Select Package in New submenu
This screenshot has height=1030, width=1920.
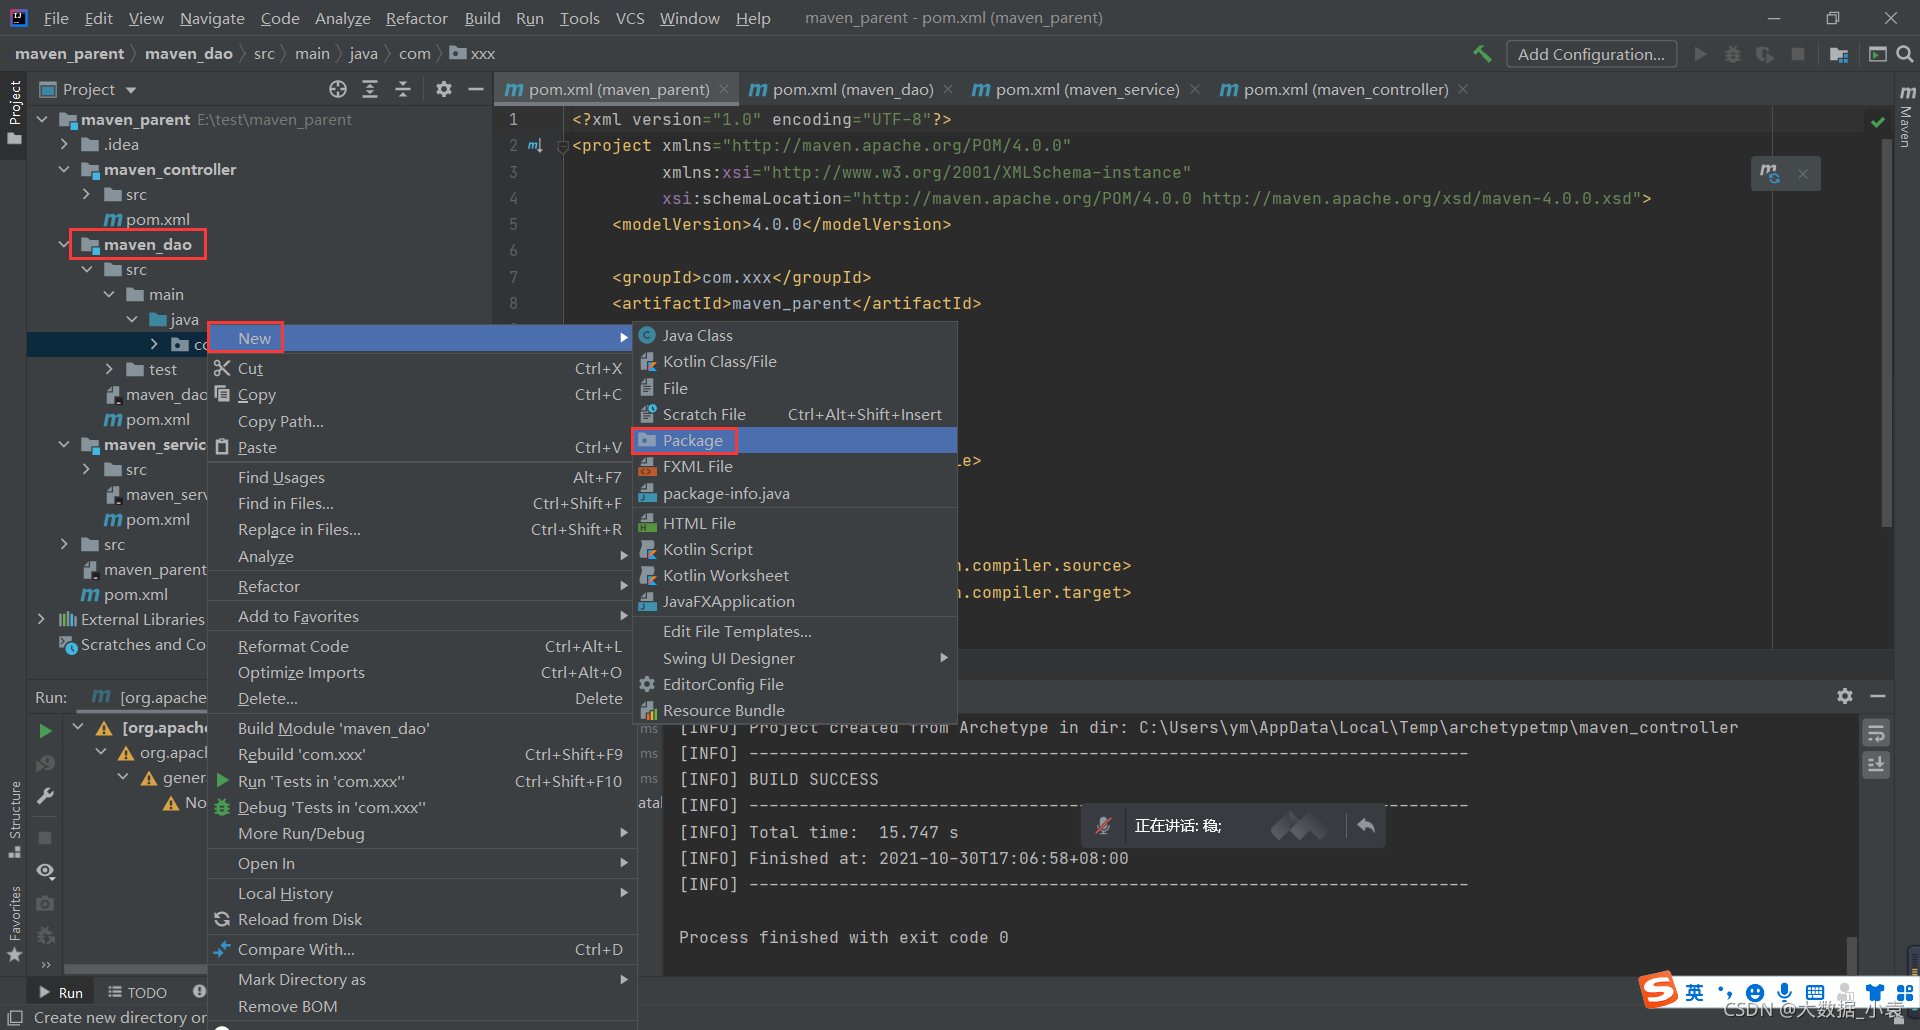pos(796,440)
